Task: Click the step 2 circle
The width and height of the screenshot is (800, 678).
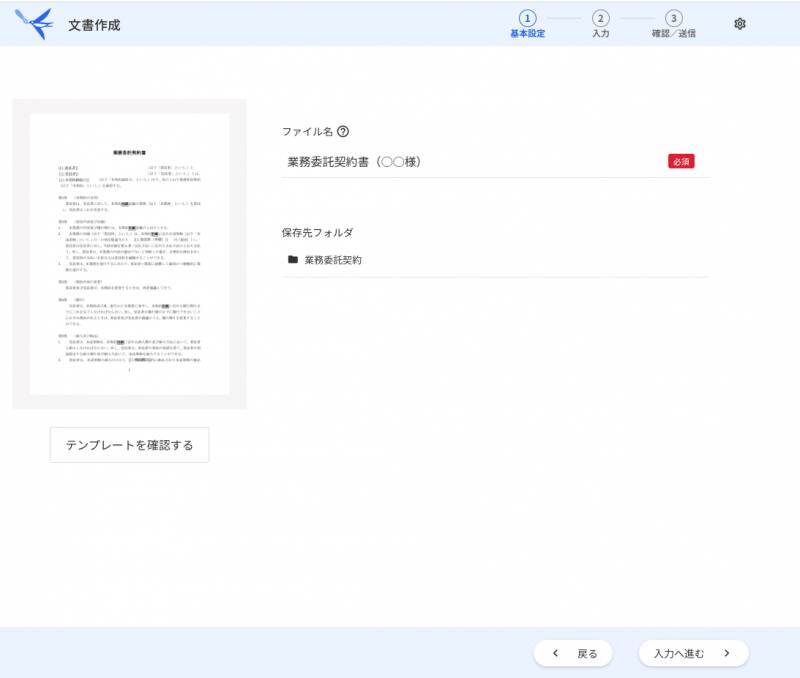Action: tap(600, 18)
